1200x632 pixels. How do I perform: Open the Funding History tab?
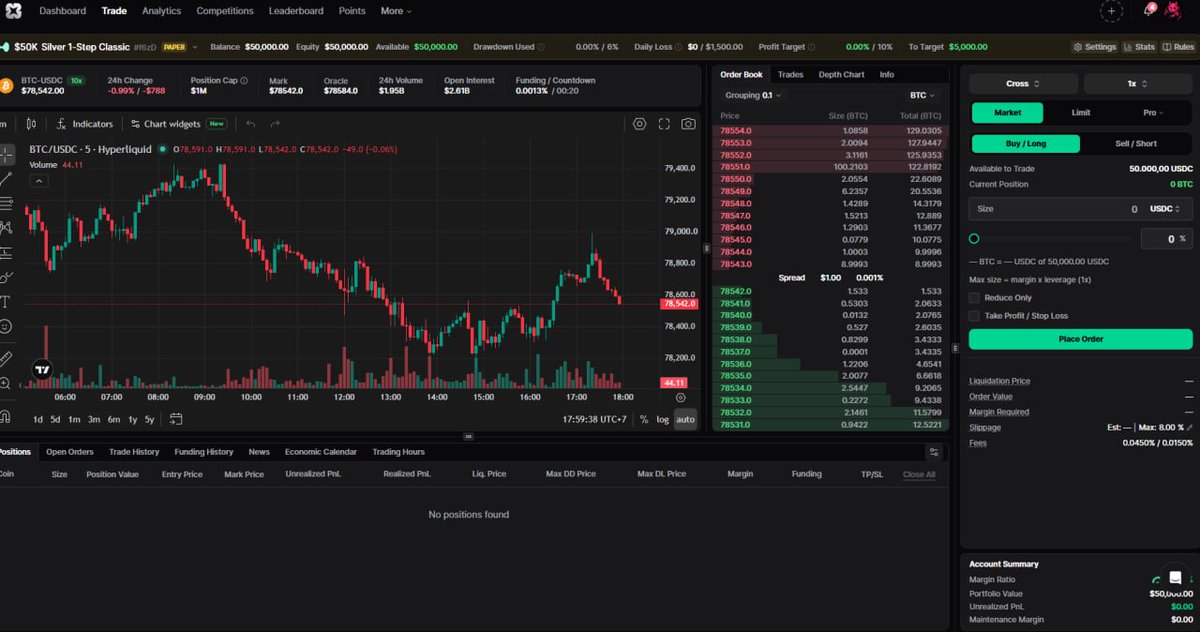click(204, 452)
